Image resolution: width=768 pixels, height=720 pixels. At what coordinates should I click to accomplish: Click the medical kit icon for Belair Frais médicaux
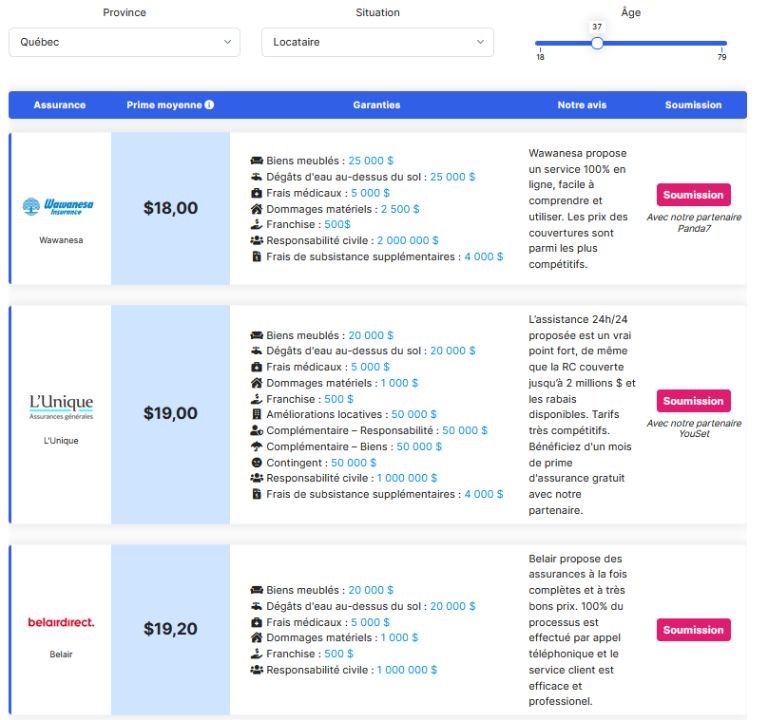pos(257,623)
